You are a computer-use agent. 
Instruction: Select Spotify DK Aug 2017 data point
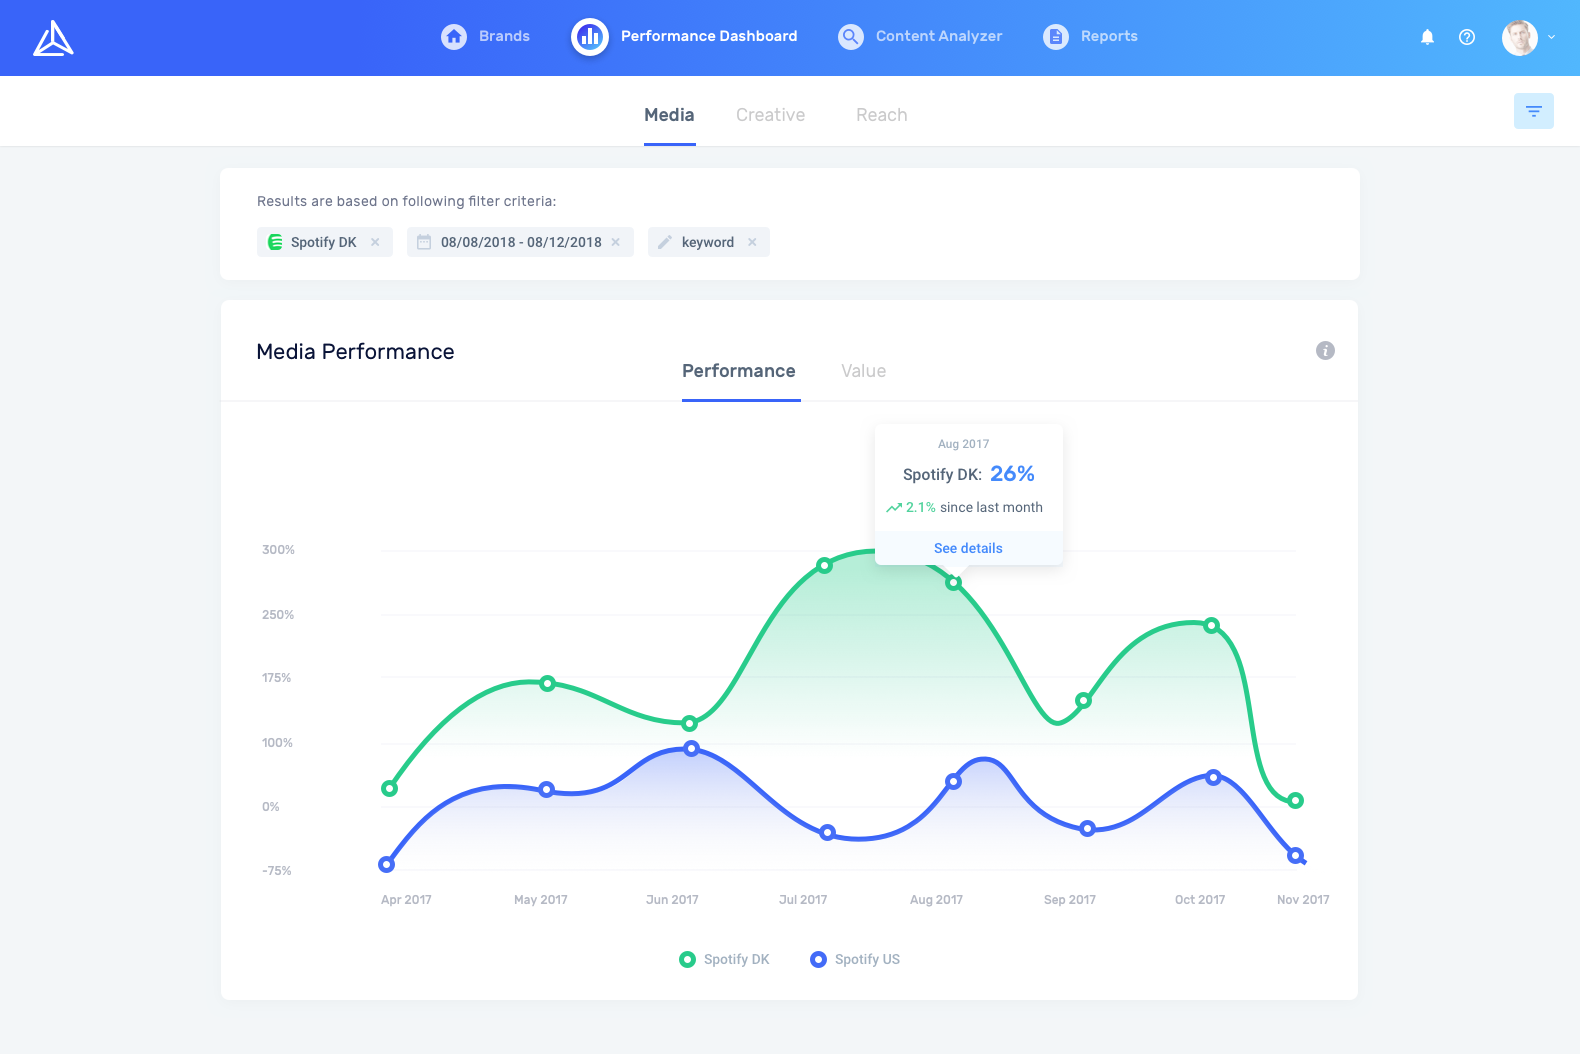954,582
